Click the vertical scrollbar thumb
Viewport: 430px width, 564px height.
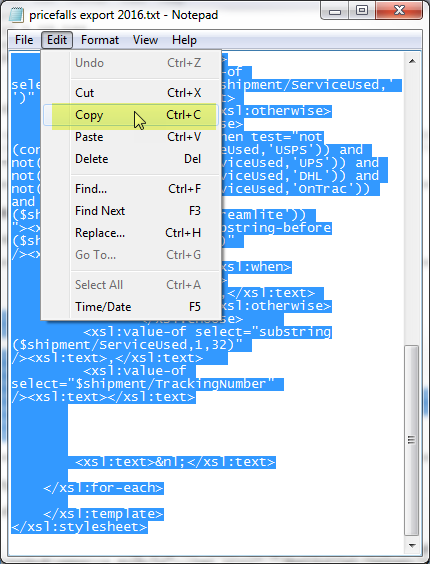click(x=412, y=440)
